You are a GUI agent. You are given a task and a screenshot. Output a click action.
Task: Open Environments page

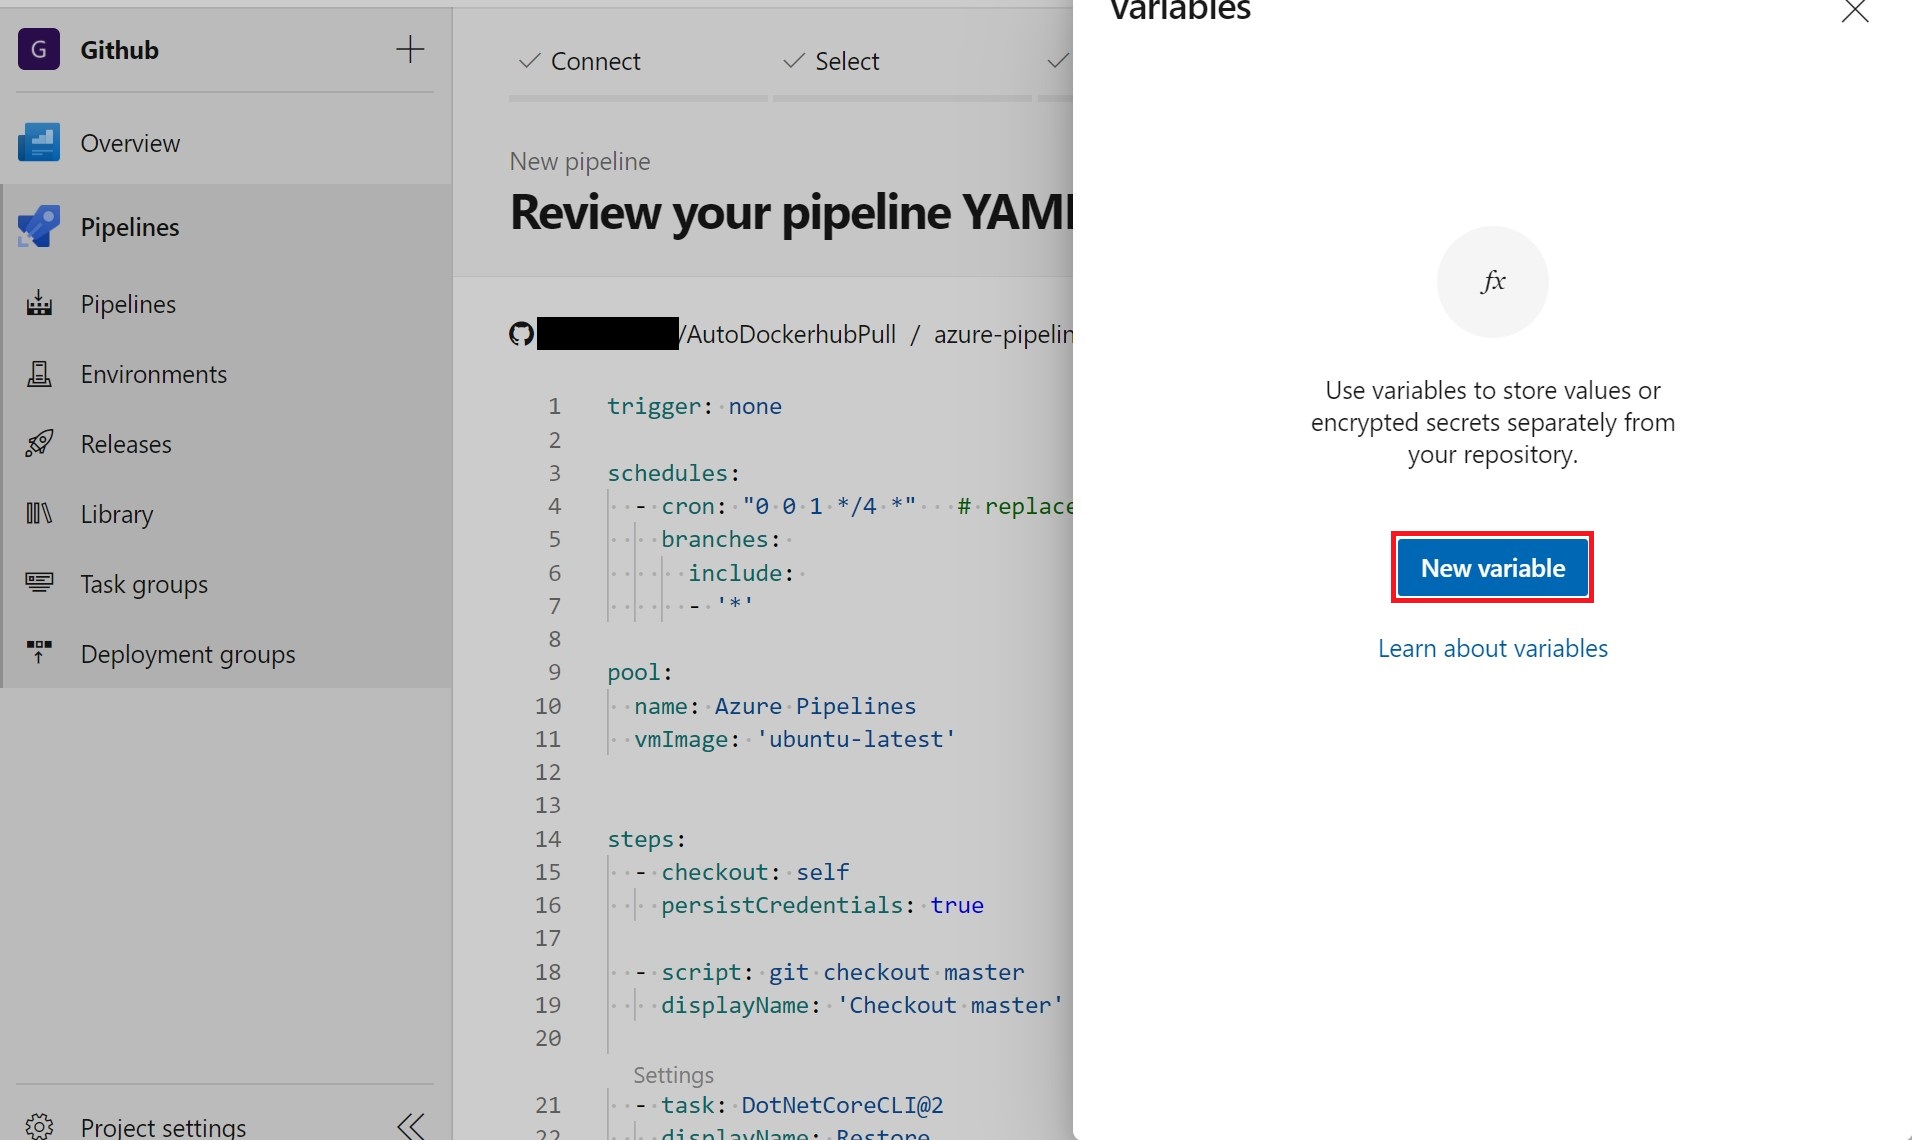pos(154,374)
